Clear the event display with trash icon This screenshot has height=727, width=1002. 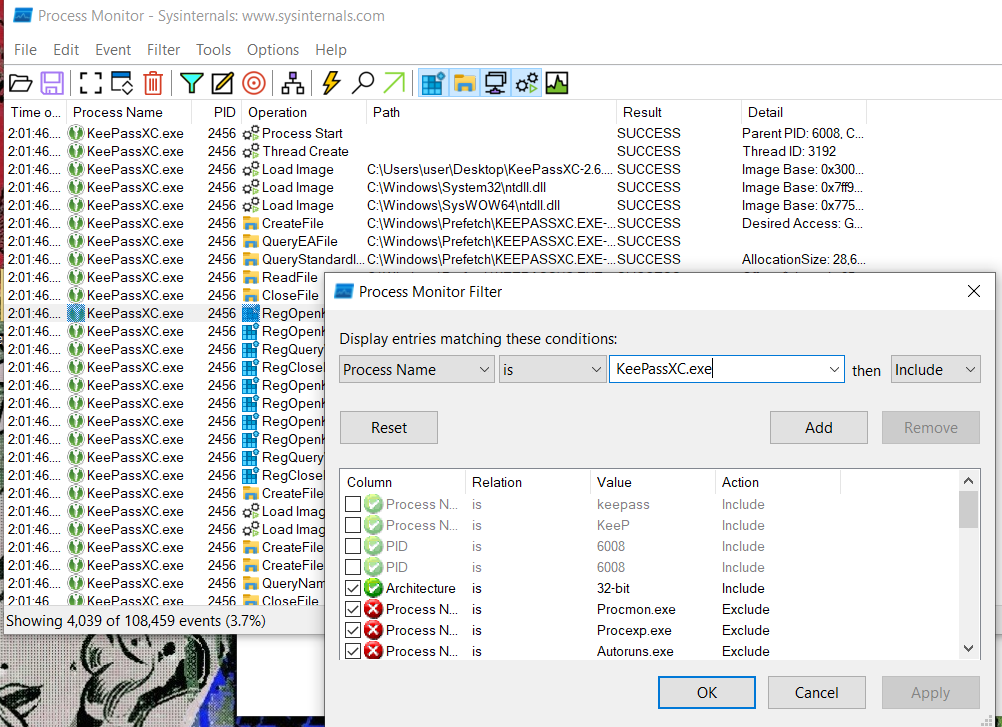pos(152,83)
